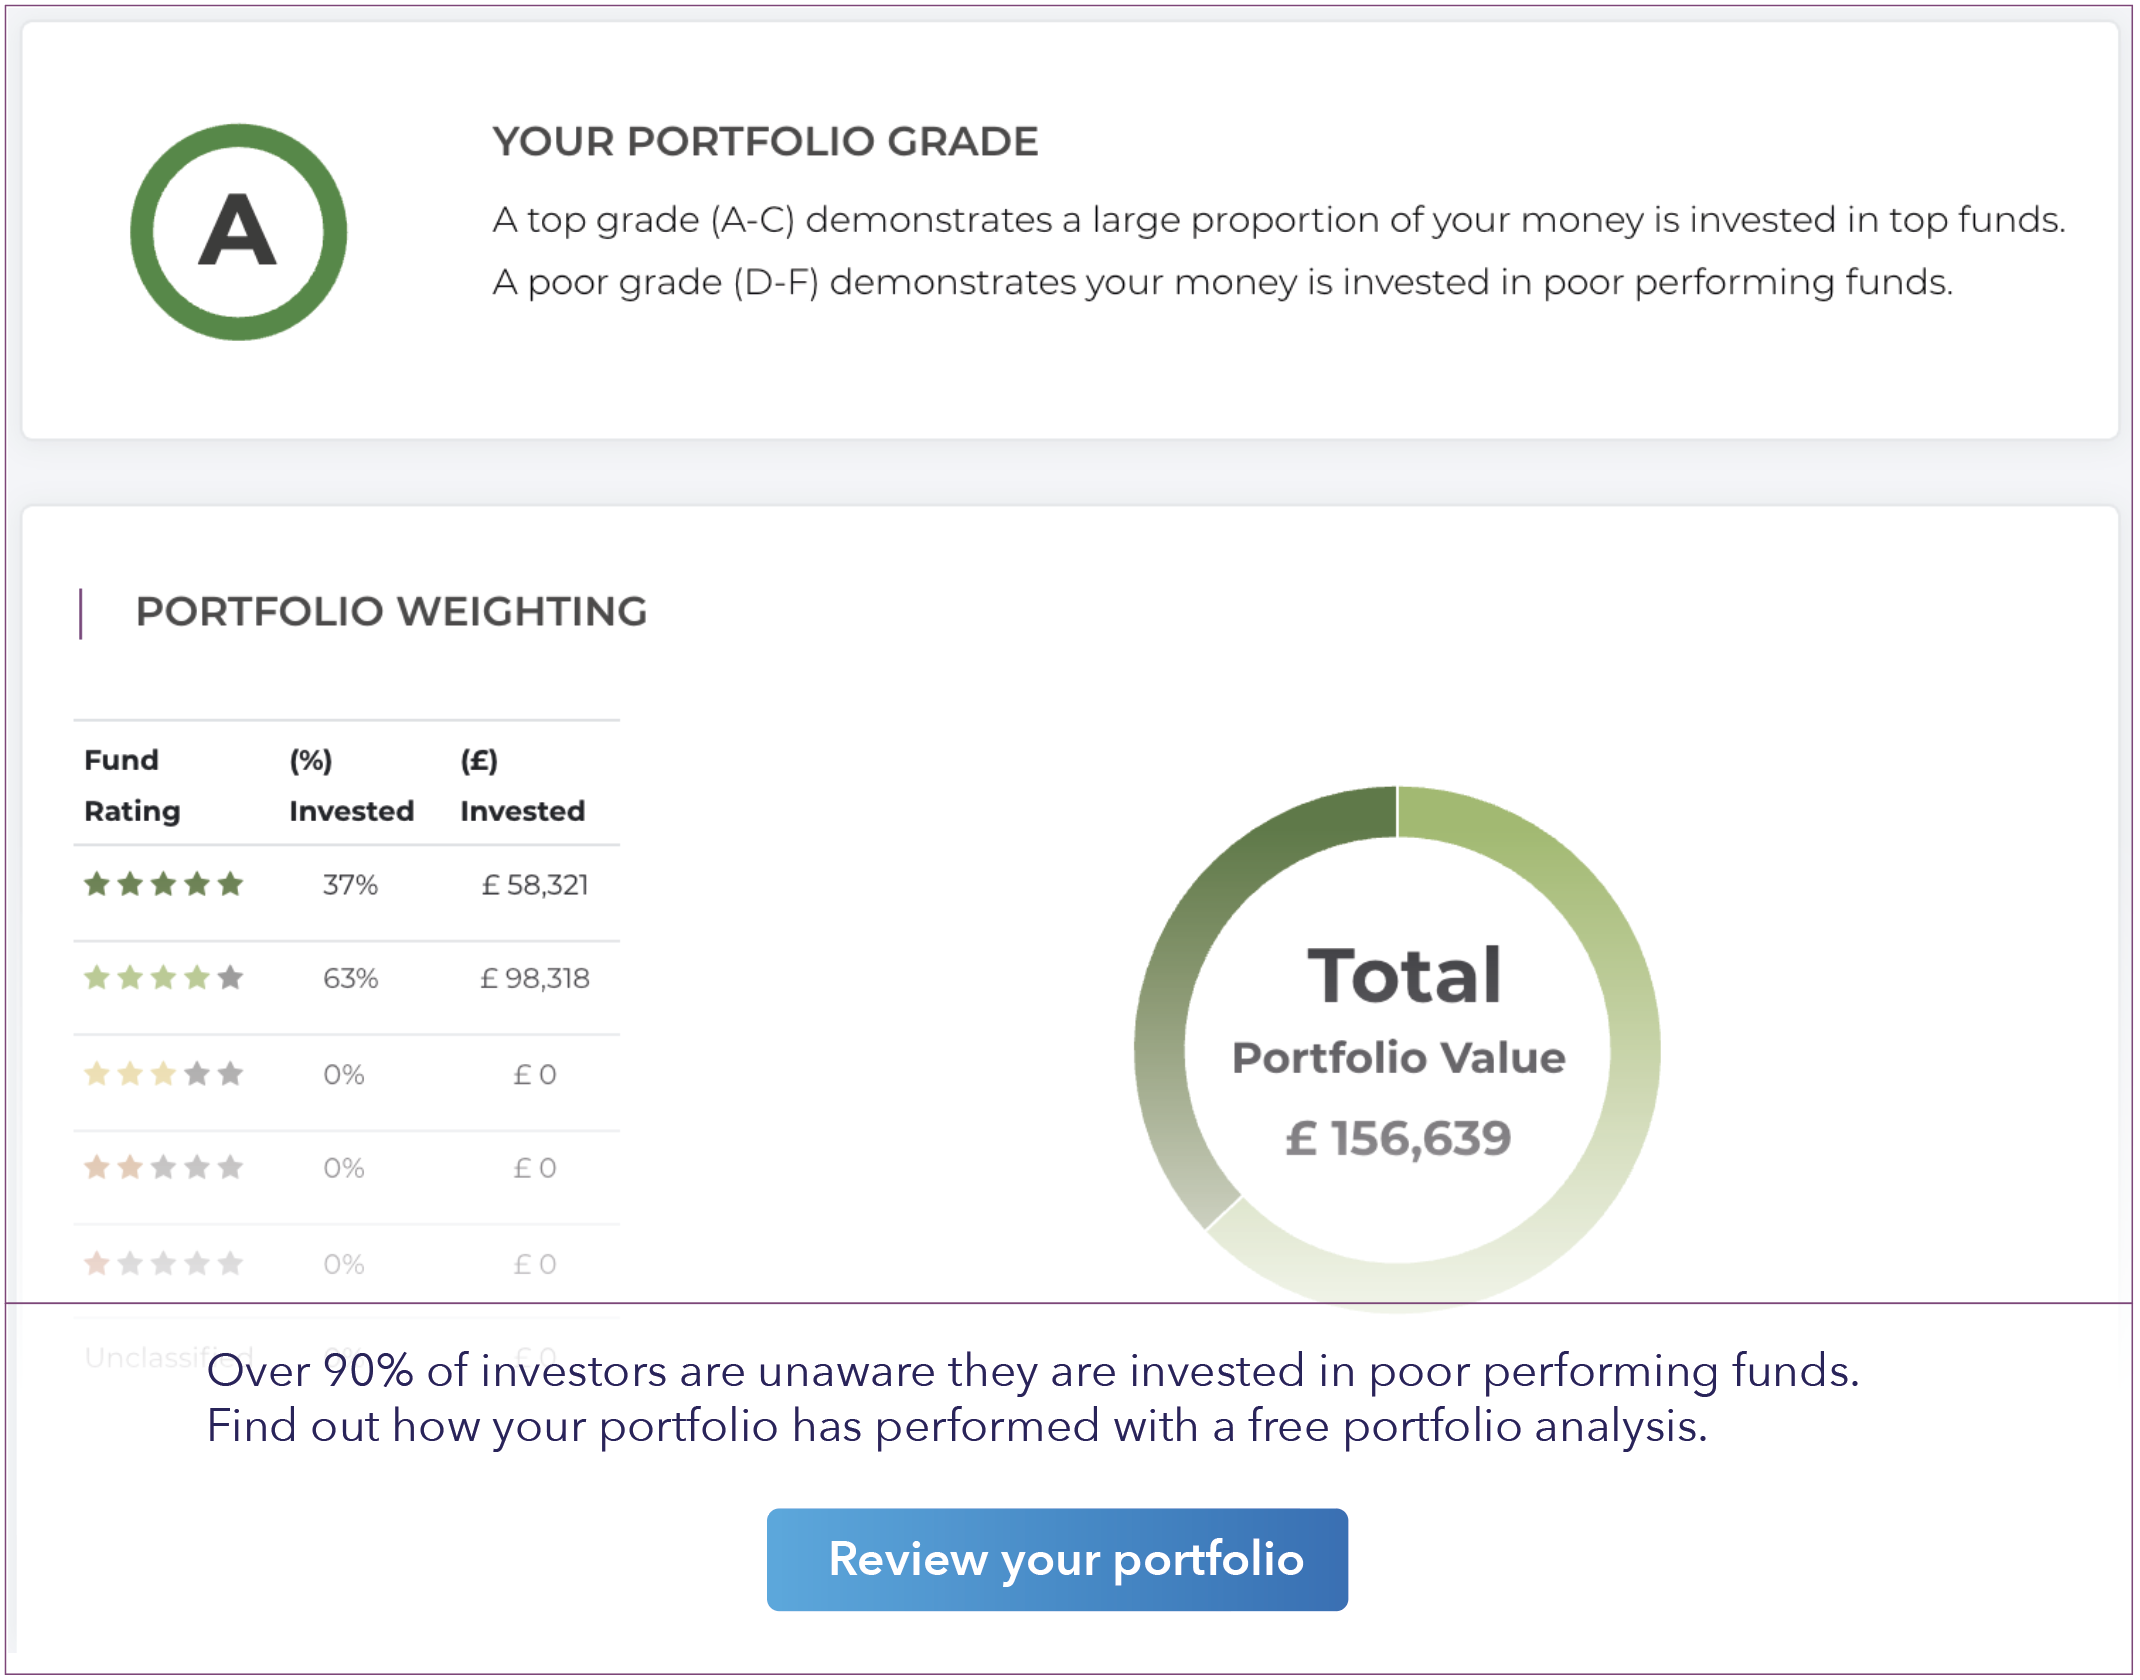Click the Fund Rating column header
Screen dimensions: 2140x1680
[x=131, y=785]
